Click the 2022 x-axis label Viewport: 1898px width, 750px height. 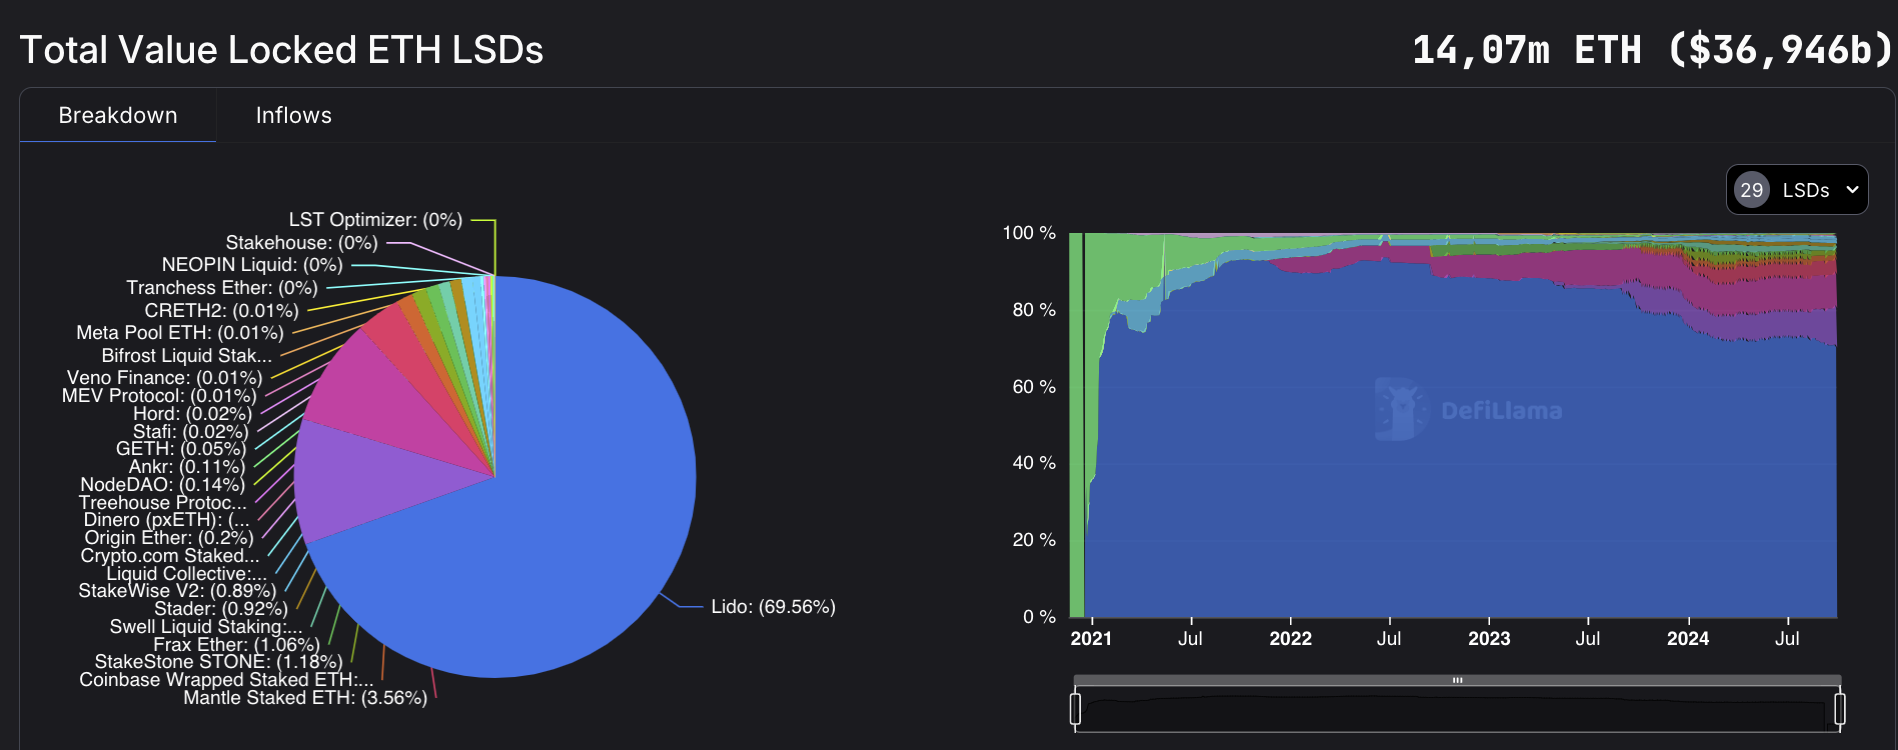(1290, 639)
